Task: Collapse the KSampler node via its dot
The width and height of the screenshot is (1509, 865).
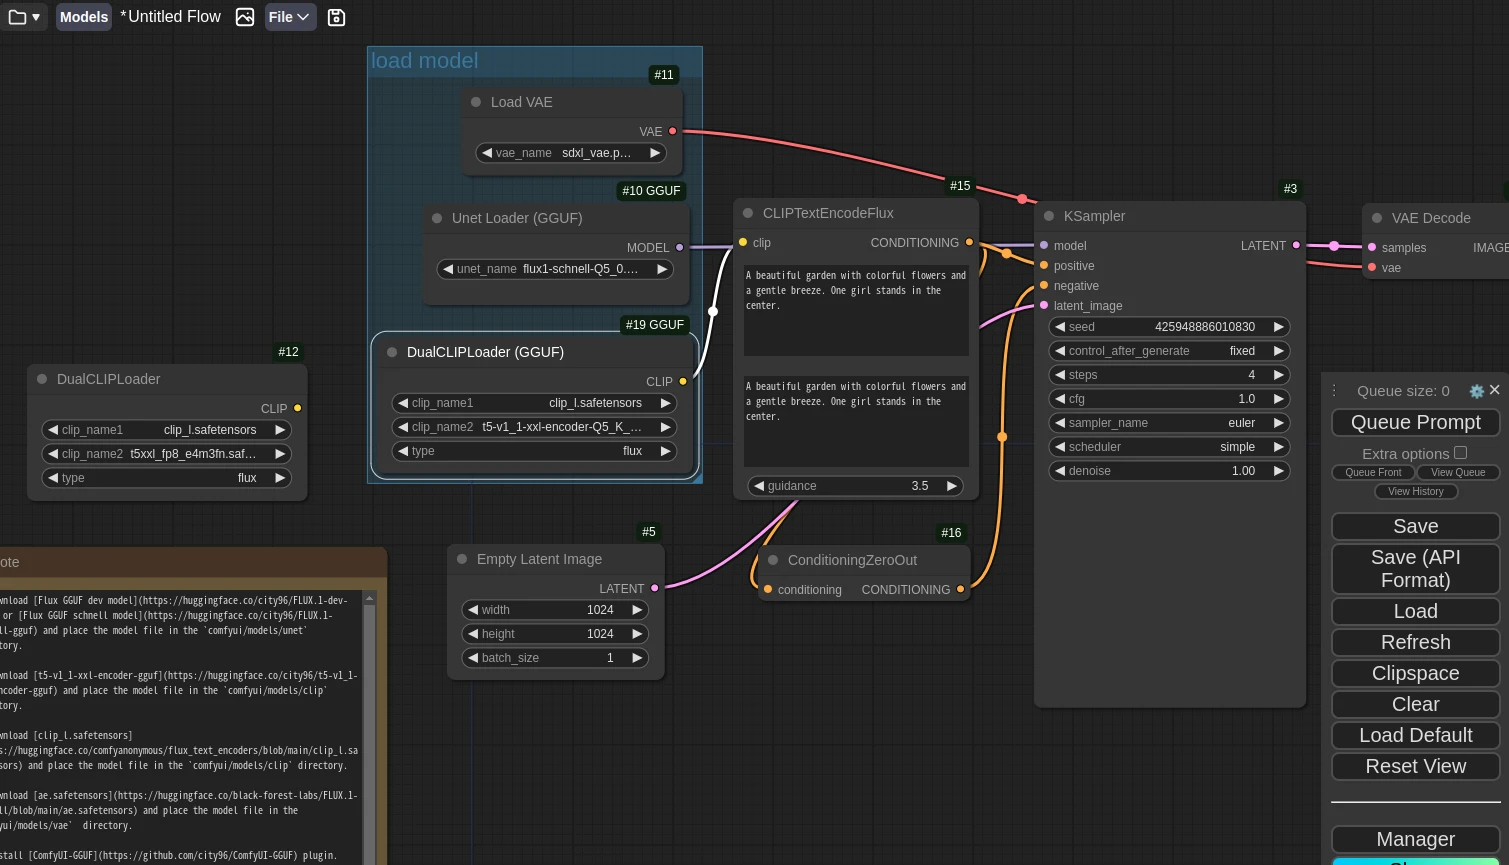Action: [x=1049, y=216]
